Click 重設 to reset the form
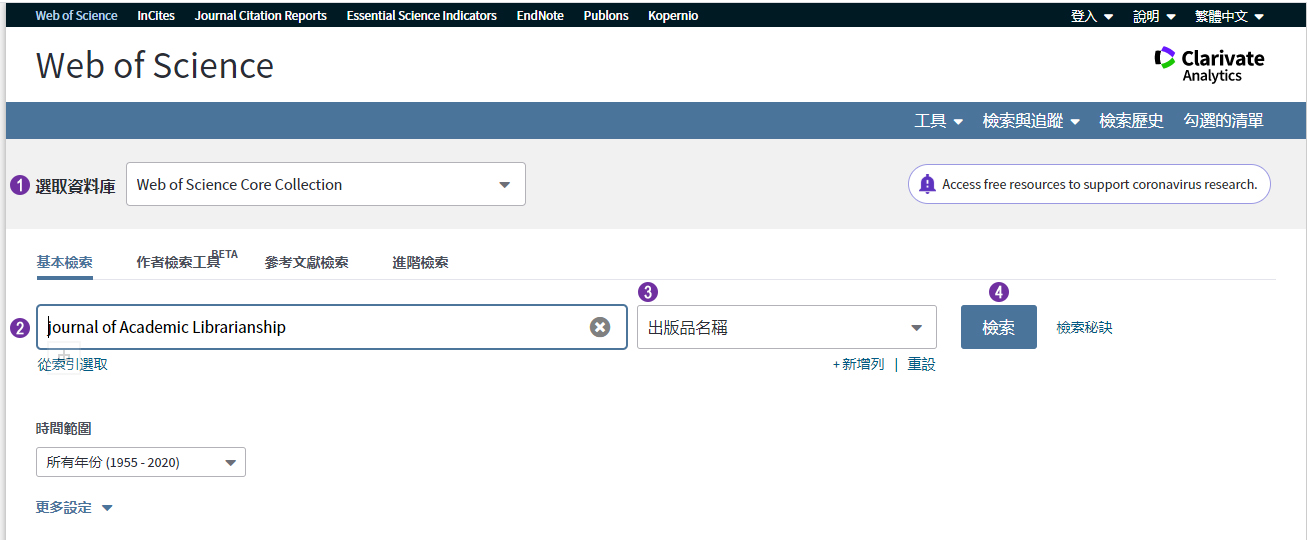 (921, 365)
